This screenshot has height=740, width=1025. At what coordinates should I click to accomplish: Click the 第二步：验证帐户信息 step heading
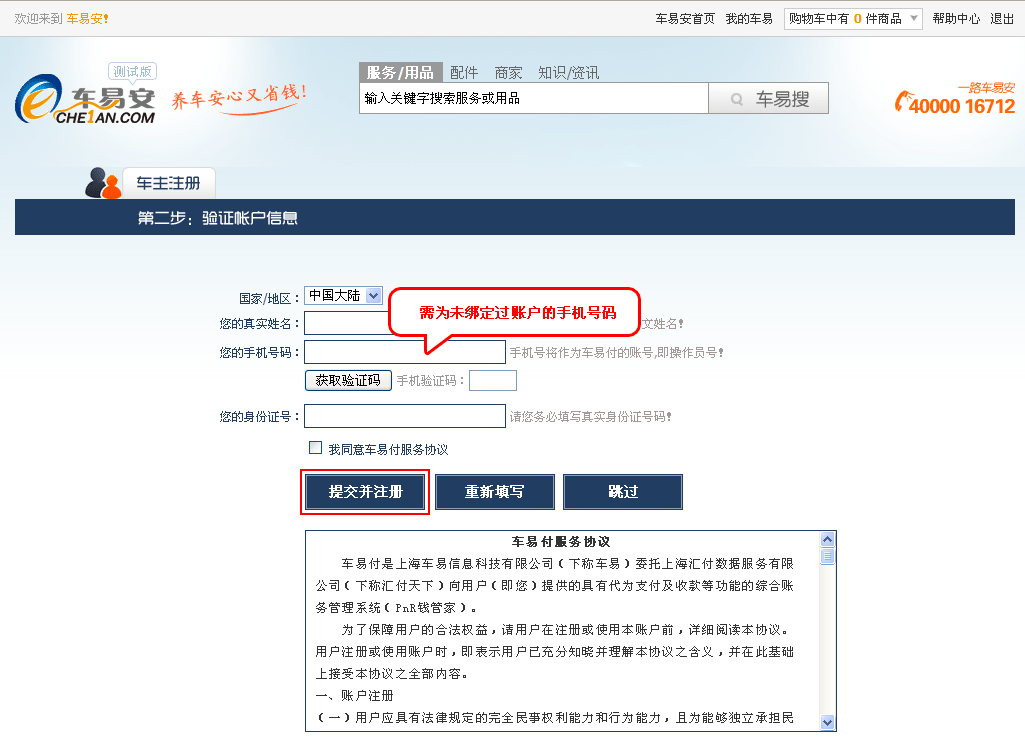(x=218, y=218)
